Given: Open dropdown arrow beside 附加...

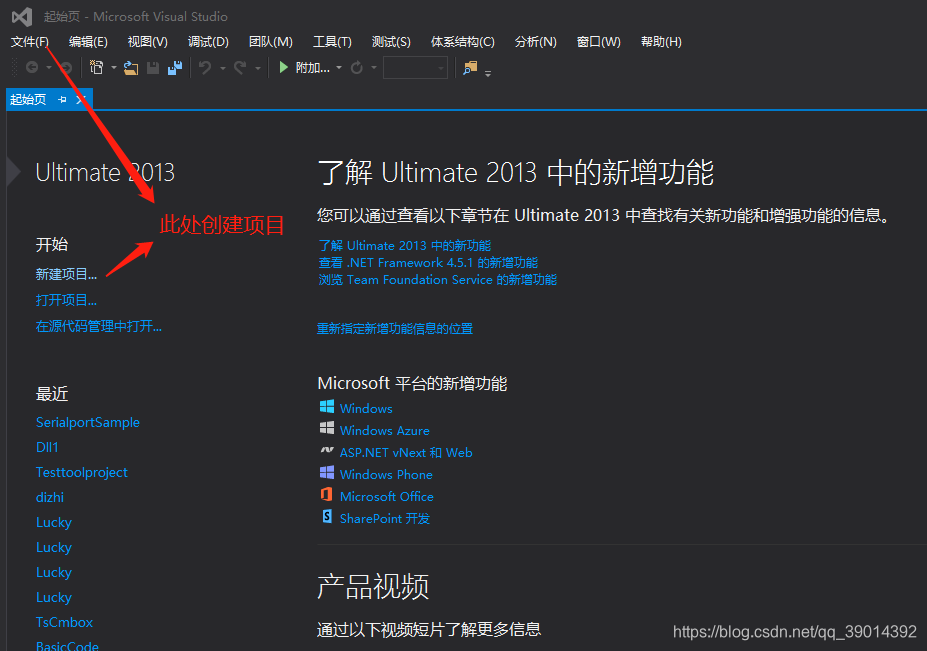Looking at the screenshot, I should click(x=339, y=68).
